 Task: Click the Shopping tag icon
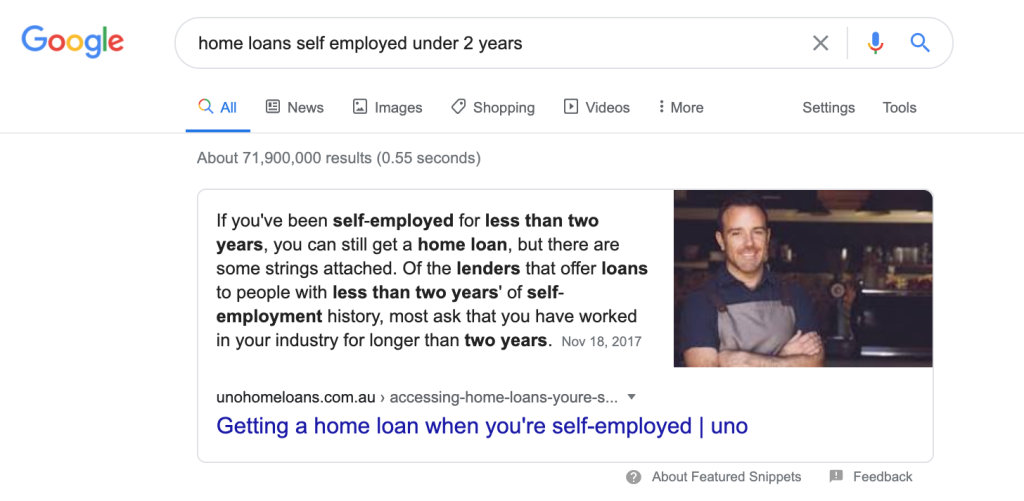(458, 106)
